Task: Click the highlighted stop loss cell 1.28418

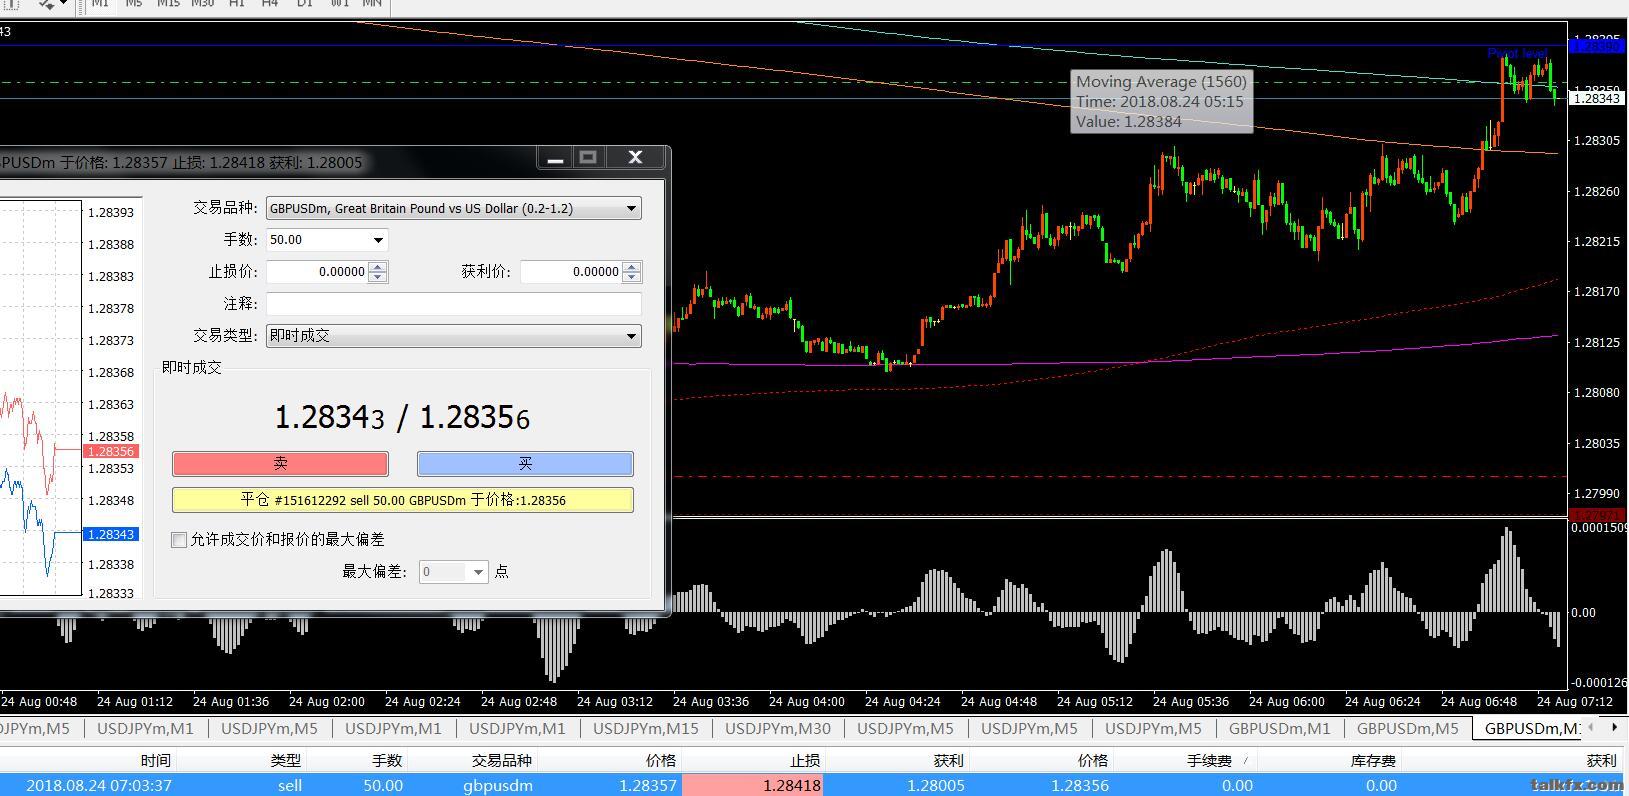Action: tap(752, 786)
